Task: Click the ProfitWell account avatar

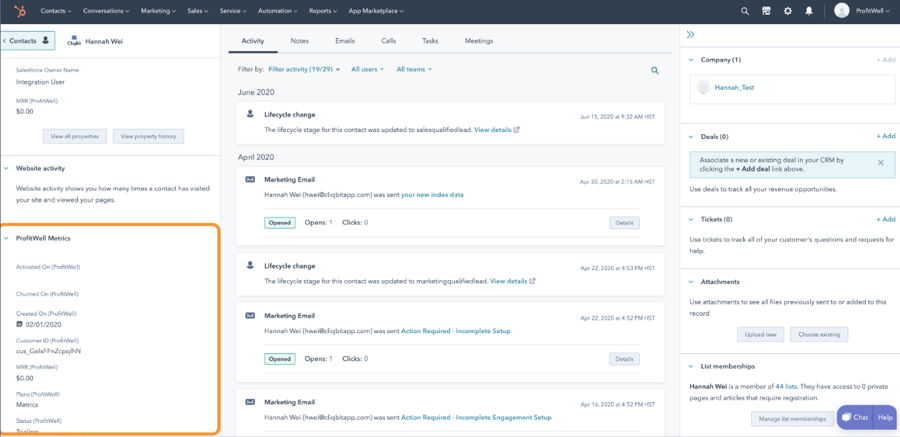Action: pyautogui.click(x=841, y=10)
